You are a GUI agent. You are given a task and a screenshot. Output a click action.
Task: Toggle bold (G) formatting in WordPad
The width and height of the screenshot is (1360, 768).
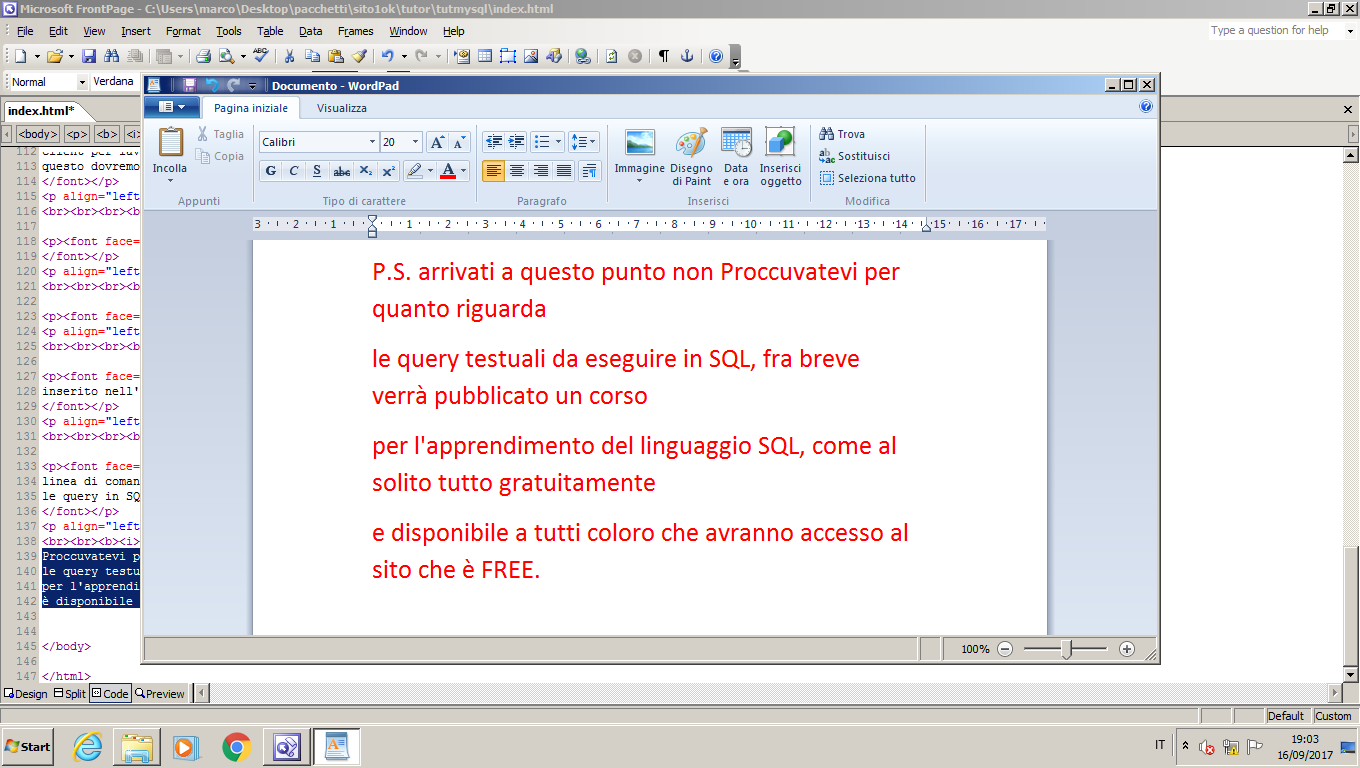point(270,171)
